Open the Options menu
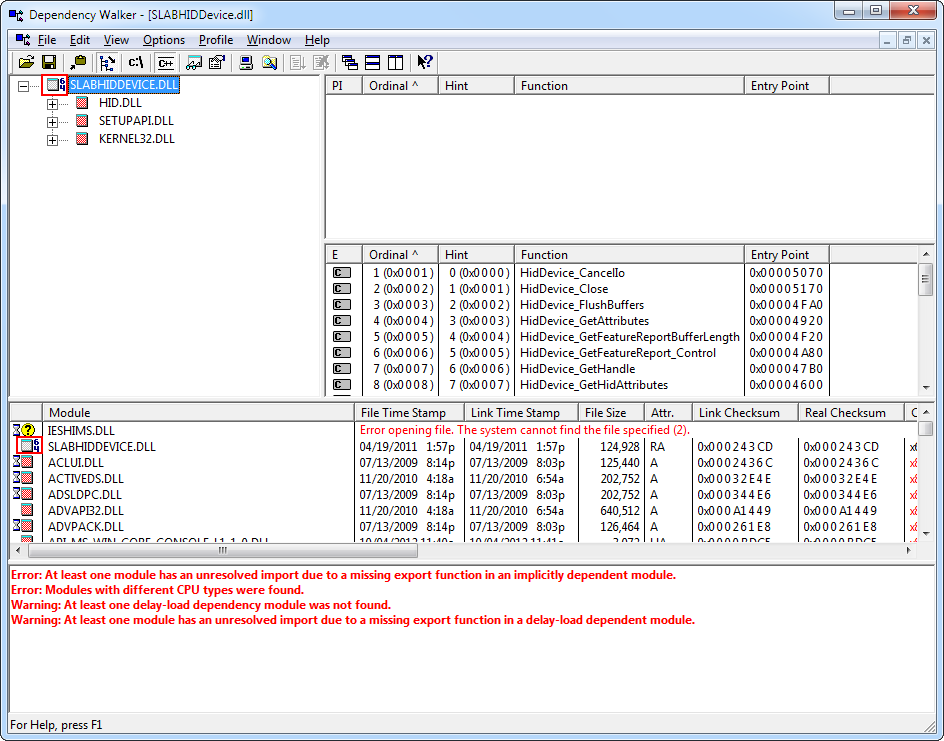944x741 pixels. coord(163,40)
